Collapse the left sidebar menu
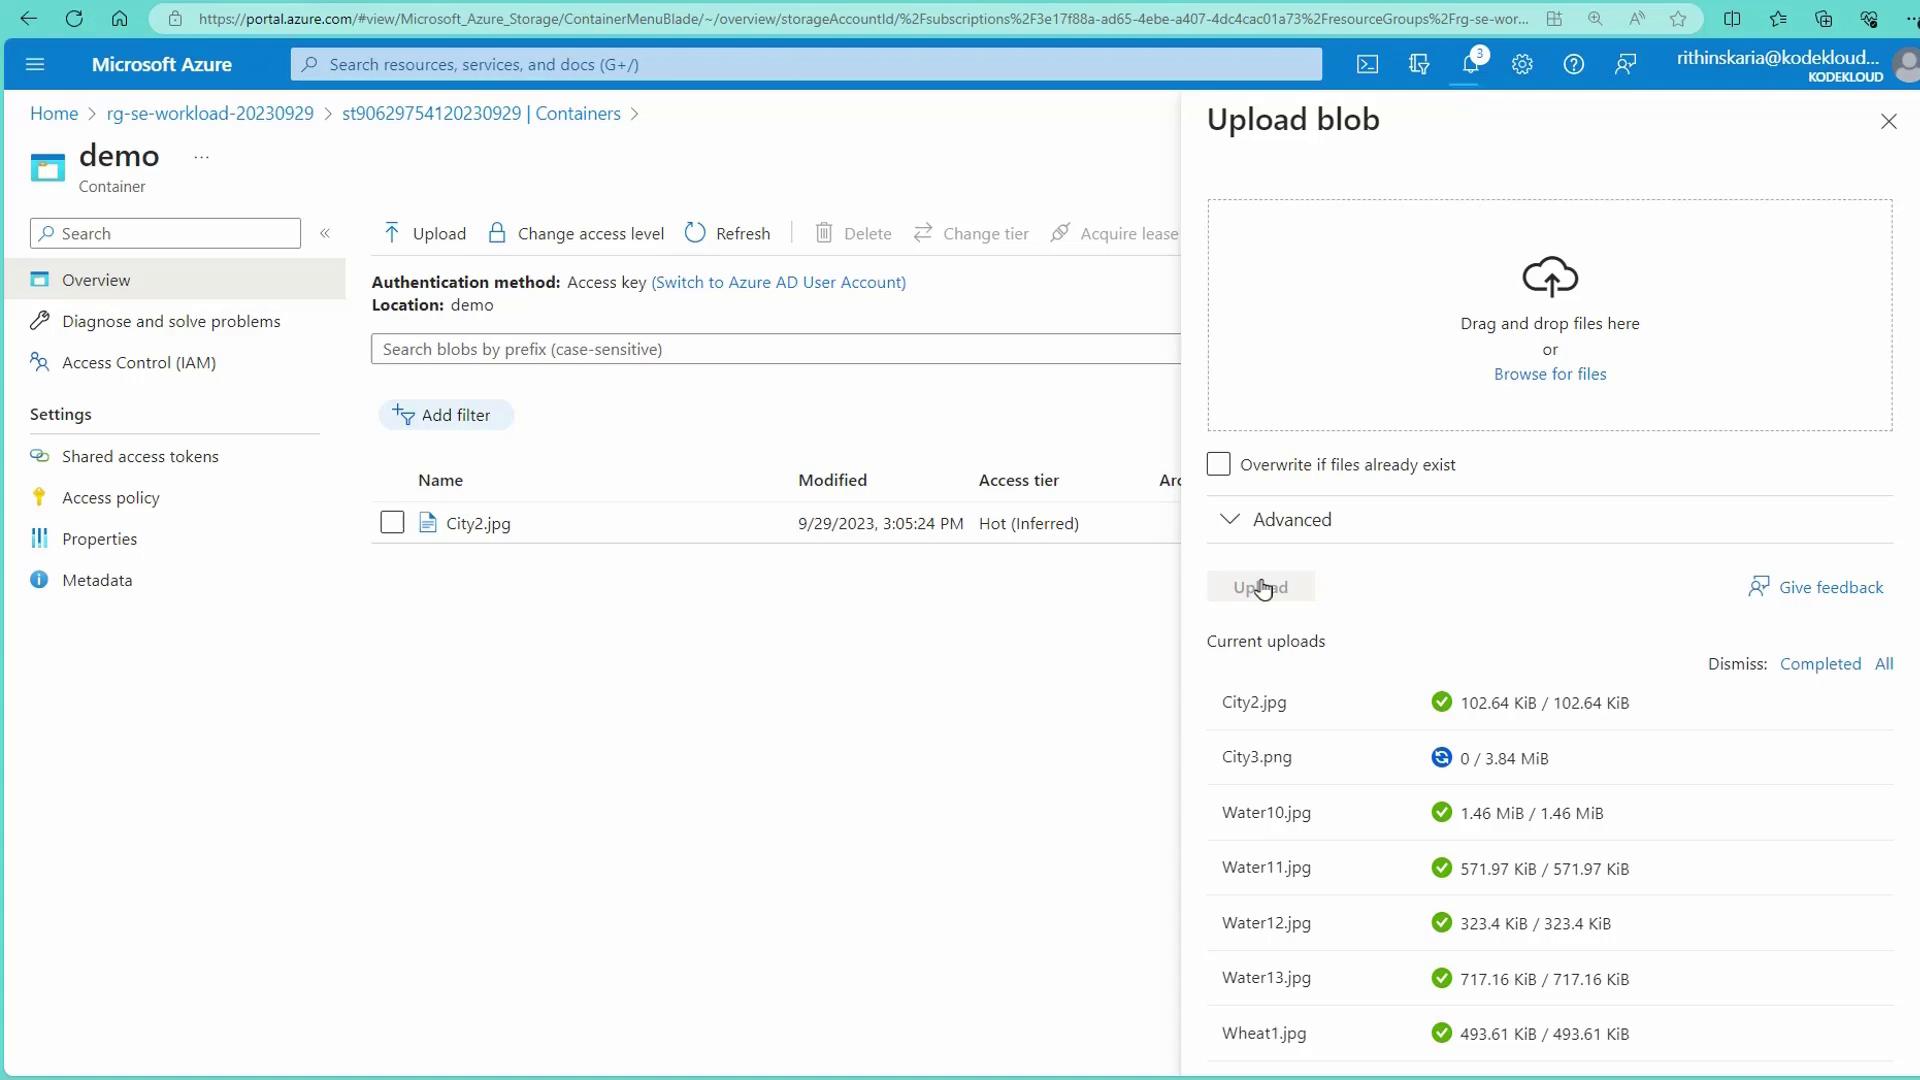The image size is (1920, 1080). [x=325, y=233]
